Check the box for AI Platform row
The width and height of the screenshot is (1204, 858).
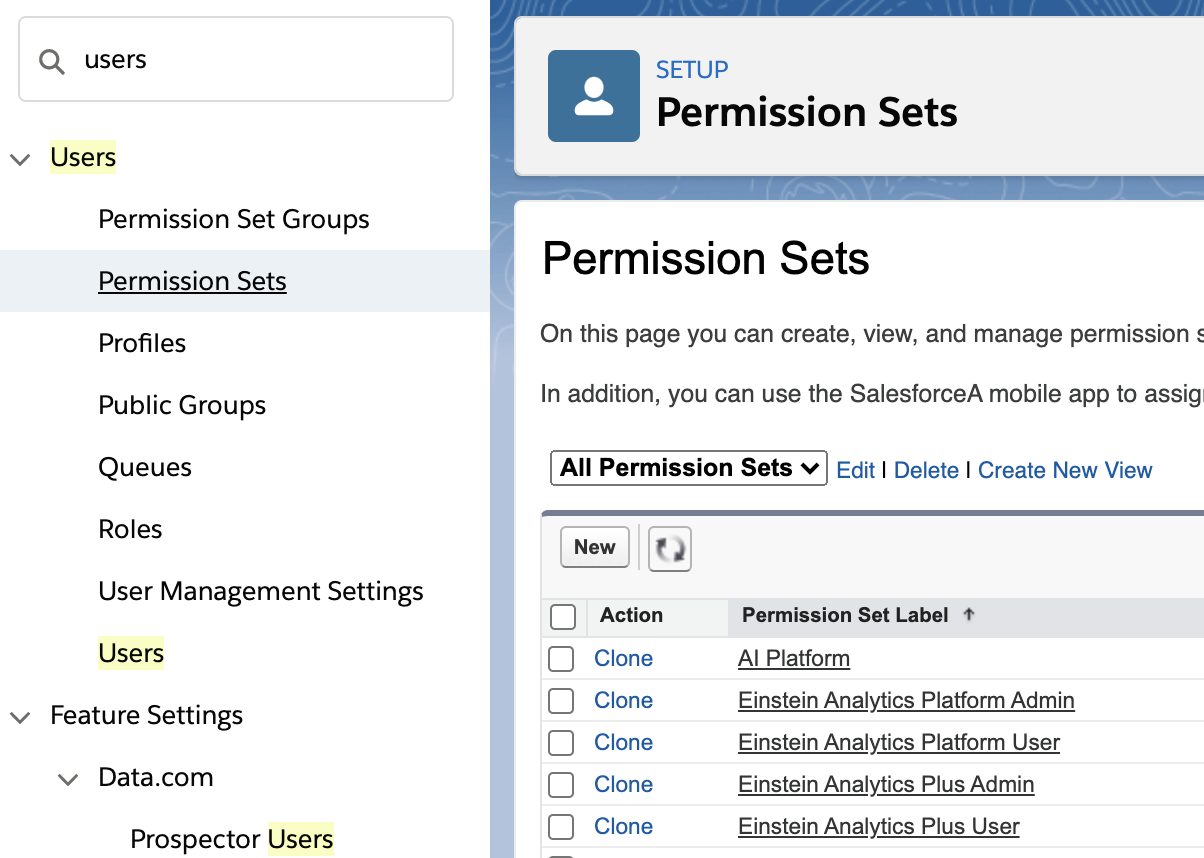[561, 659]
